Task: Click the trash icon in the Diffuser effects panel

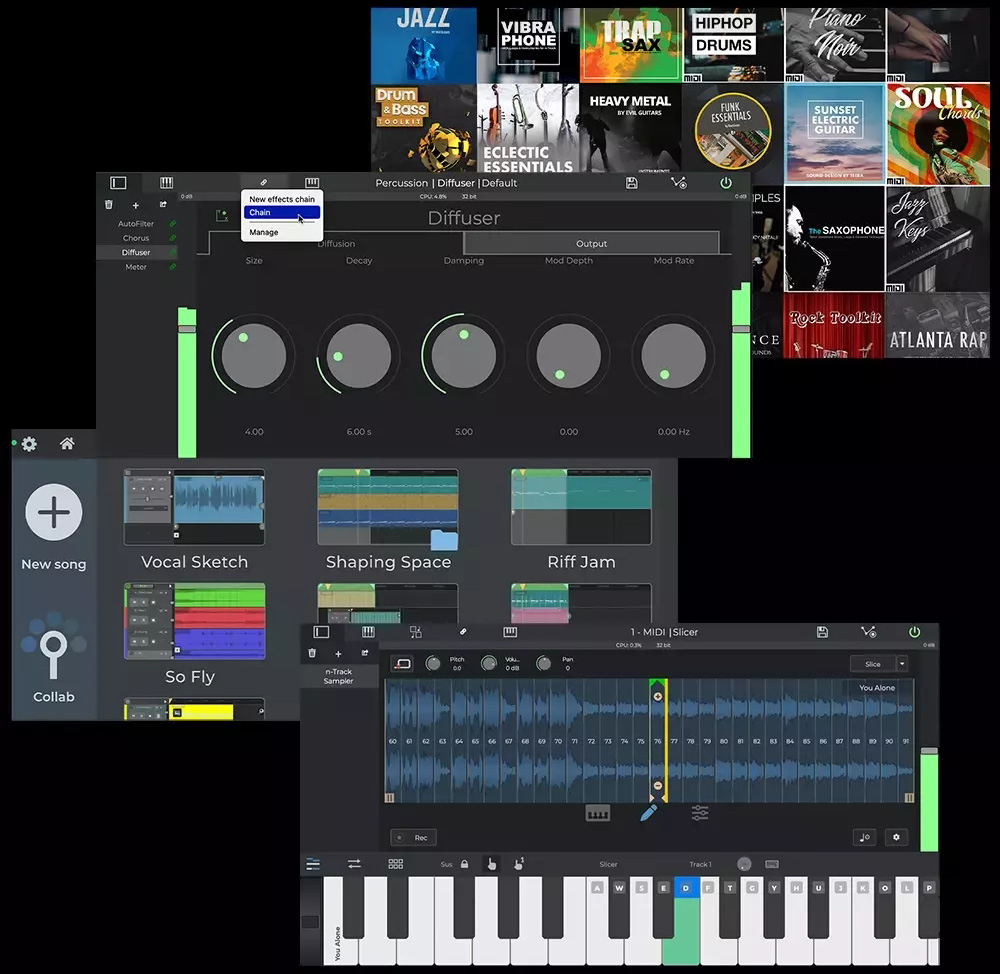Action: tap(109, 205)
